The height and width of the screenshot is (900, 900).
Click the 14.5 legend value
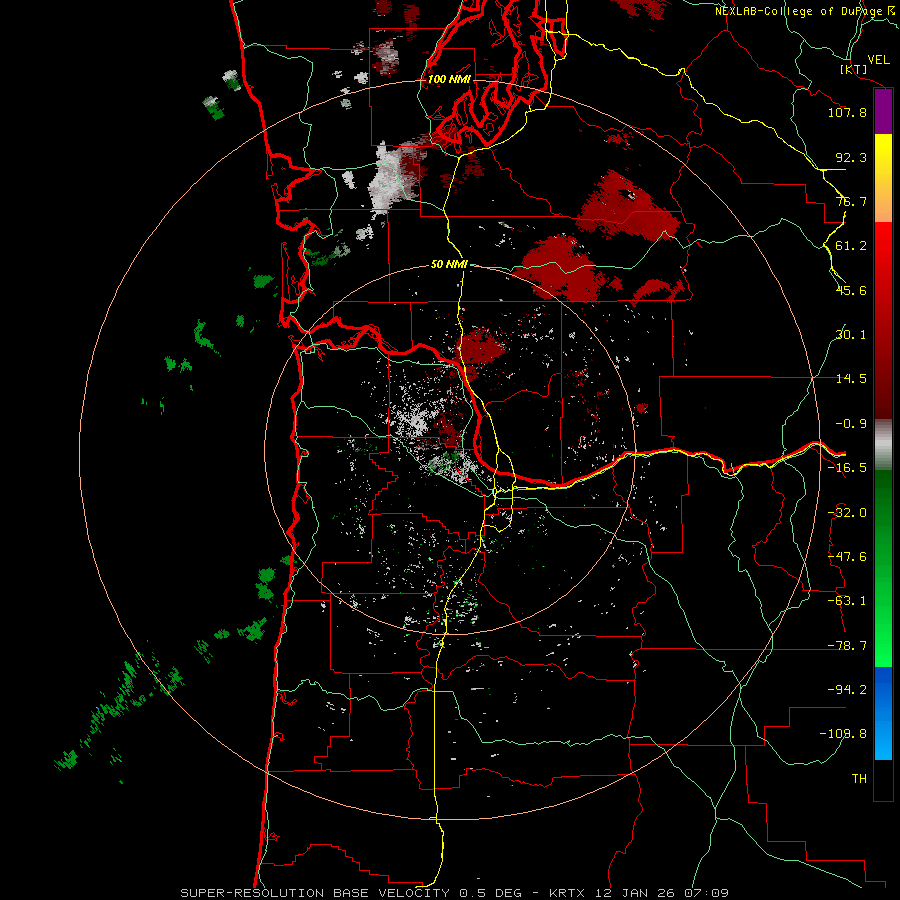[x=851, y=379]
